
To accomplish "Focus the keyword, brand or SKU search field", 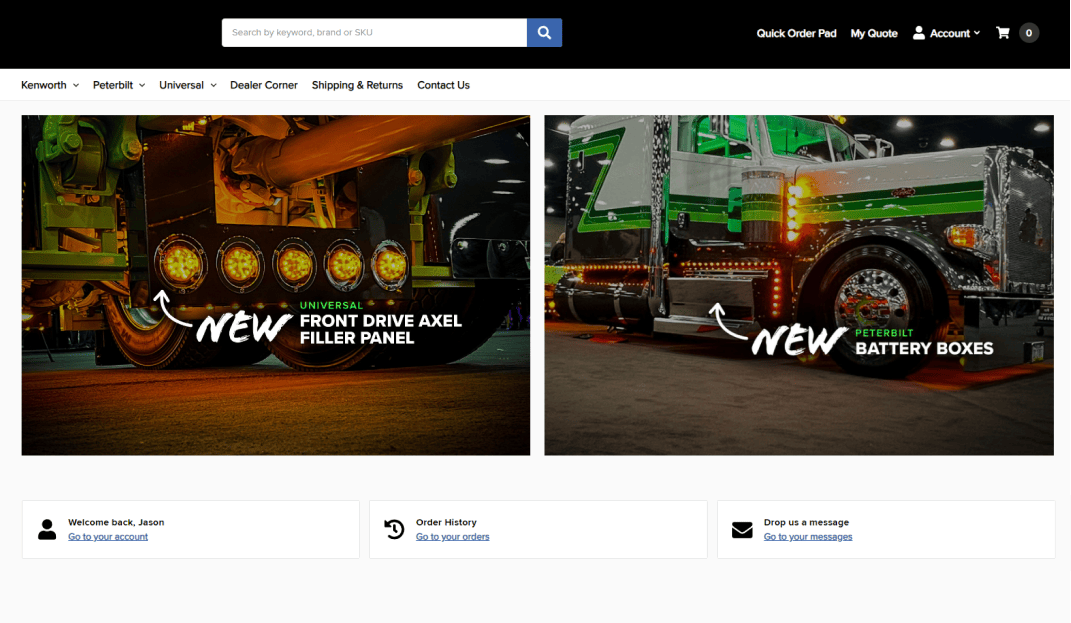I will tap(374, 33).
